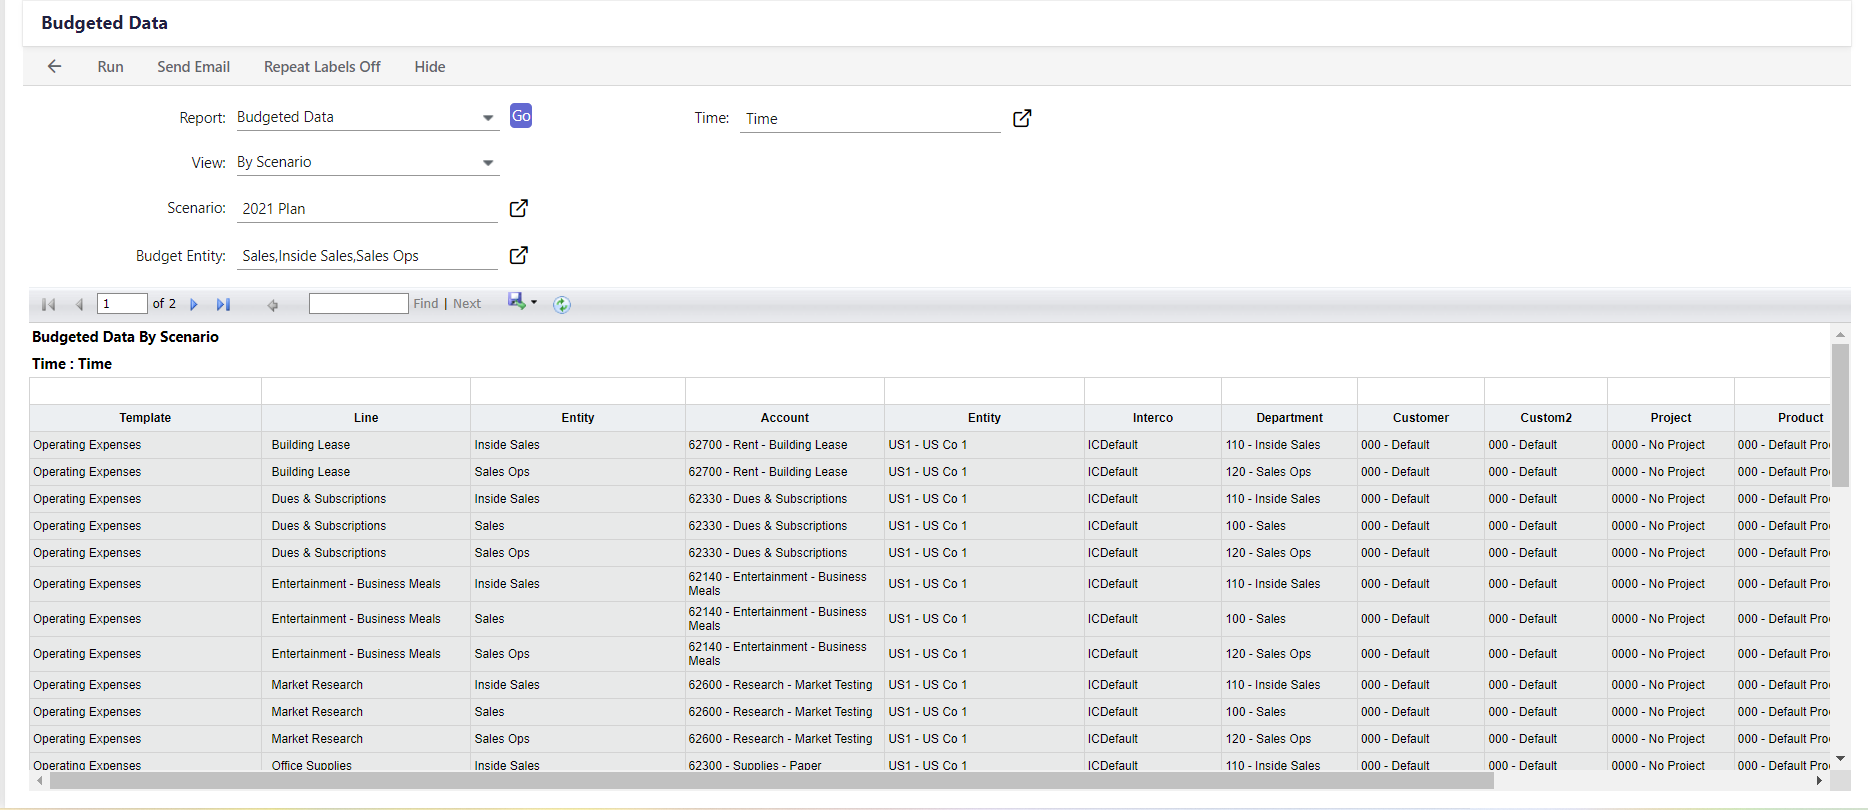Open the Scenario selector popup icon
Screen dimensions: 1868x810
[519, 208]
